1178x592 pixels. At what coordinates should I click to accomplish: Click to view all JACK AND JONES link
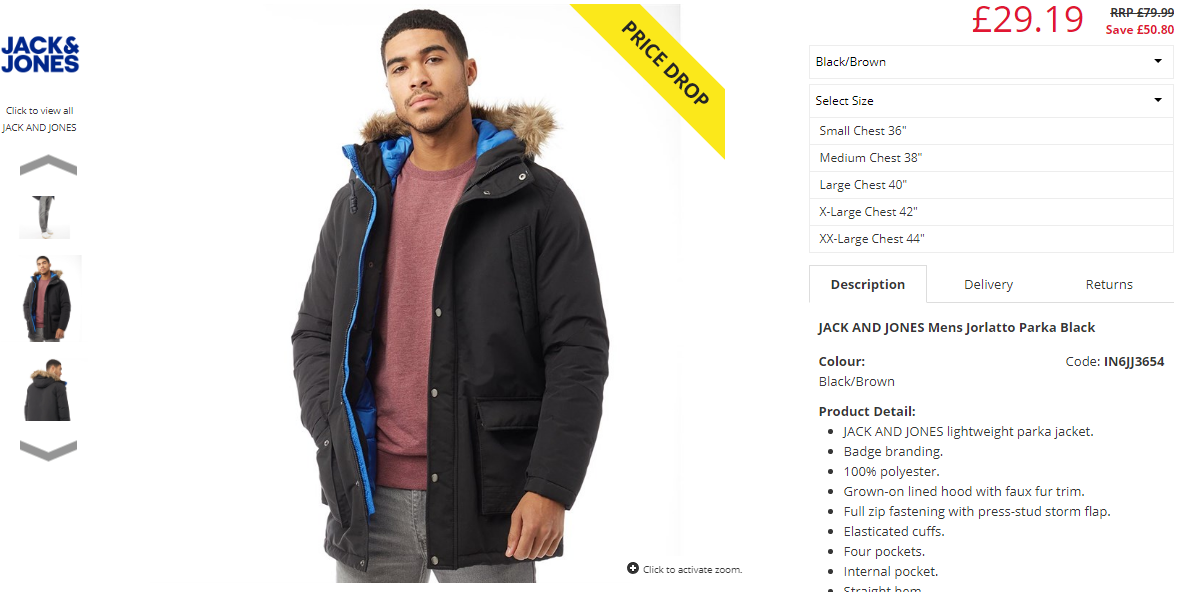click(39, 119)
